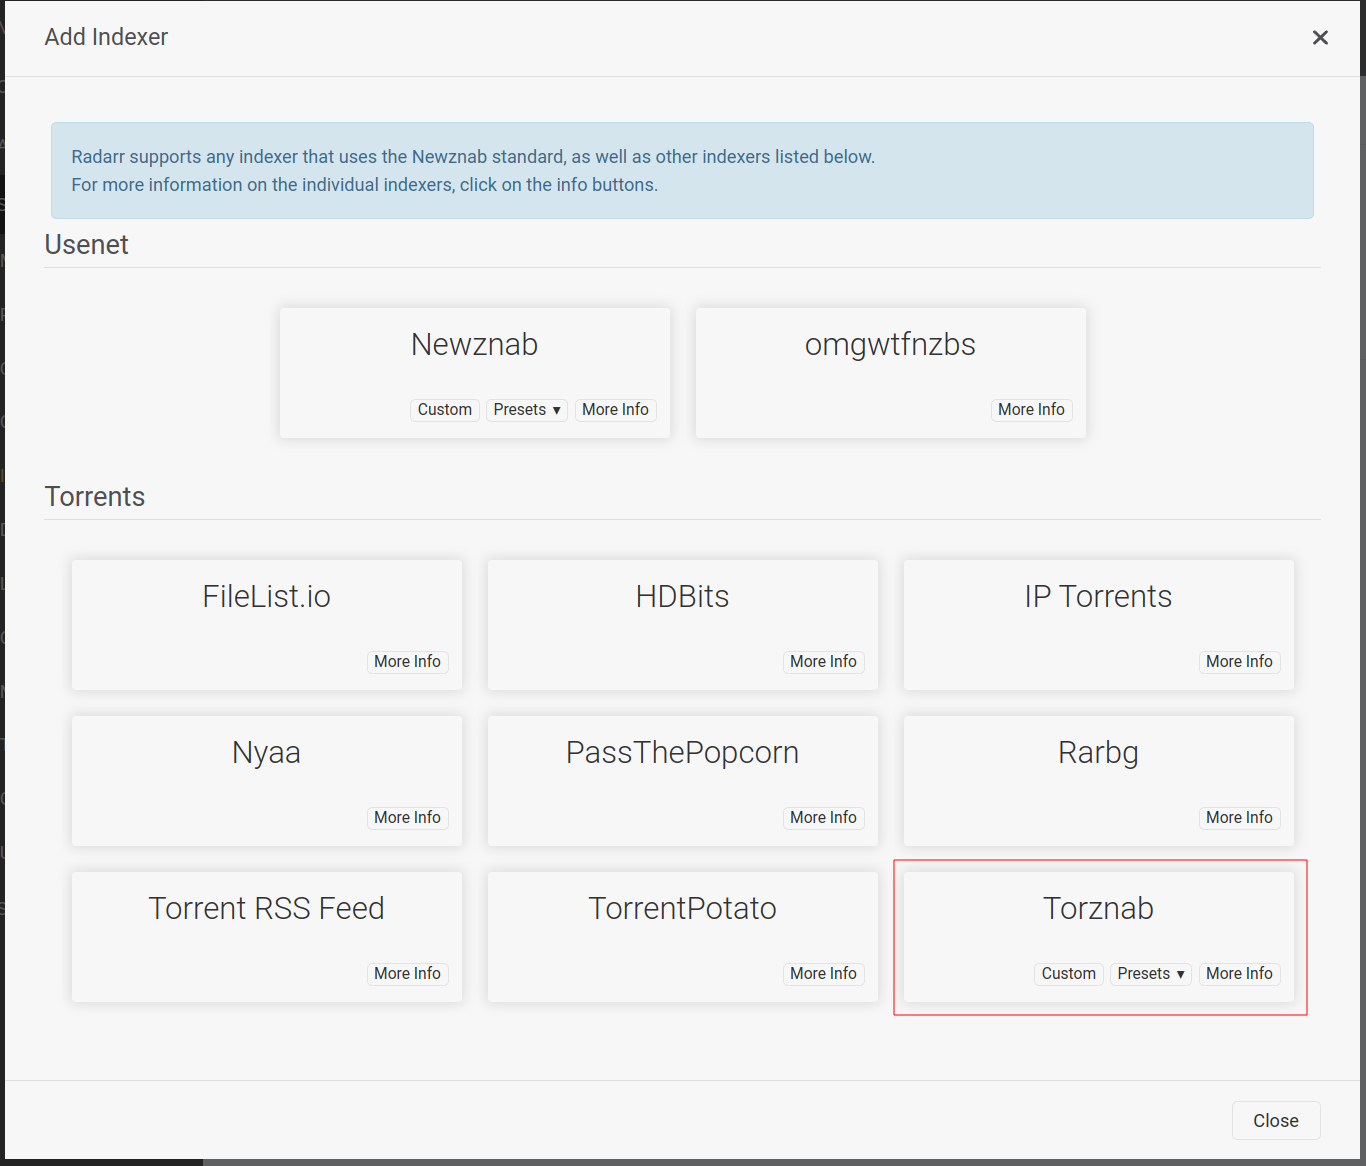
Task: Click the Close button at bottom
Action: tap(1276, 1120)
